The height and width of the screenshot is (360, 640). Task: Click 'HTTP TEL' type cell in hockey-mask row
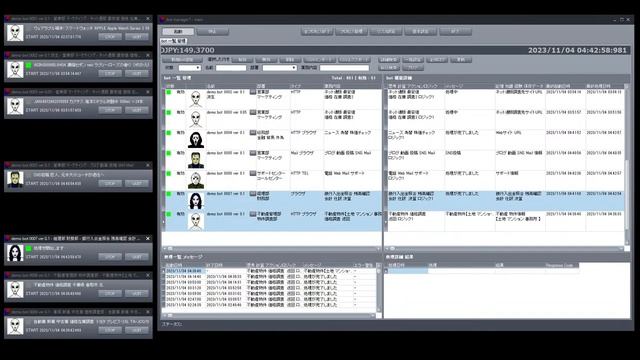[300, 173]
